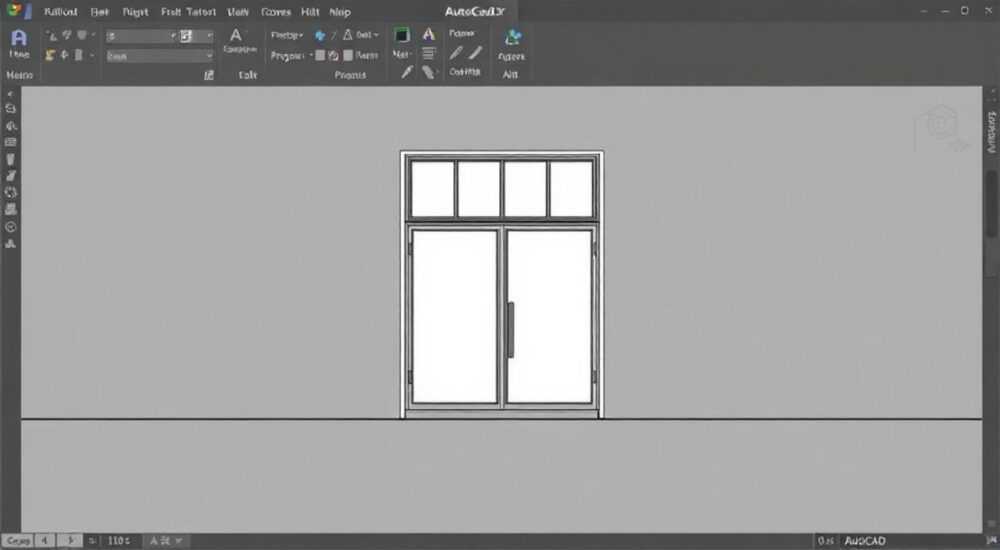Screen dimensions: 1000x550
Task: Open the Hilt menu in menu bar
Action: point(310,12)
